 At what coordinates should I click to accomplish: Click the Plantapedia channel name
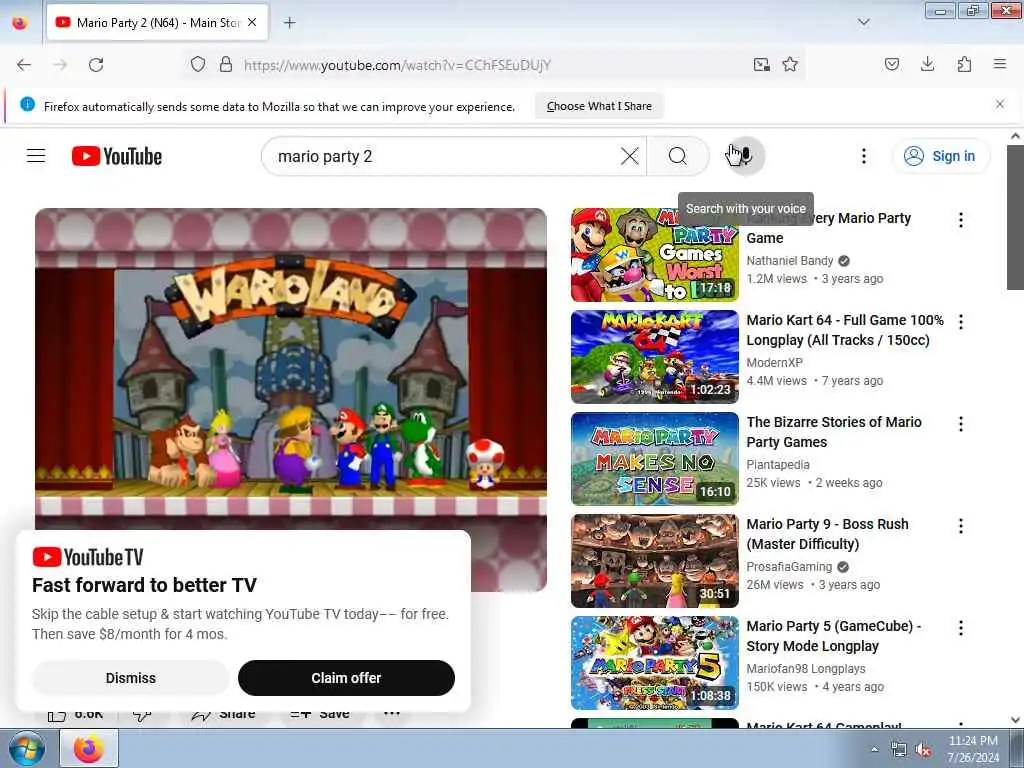click(778, 464)
